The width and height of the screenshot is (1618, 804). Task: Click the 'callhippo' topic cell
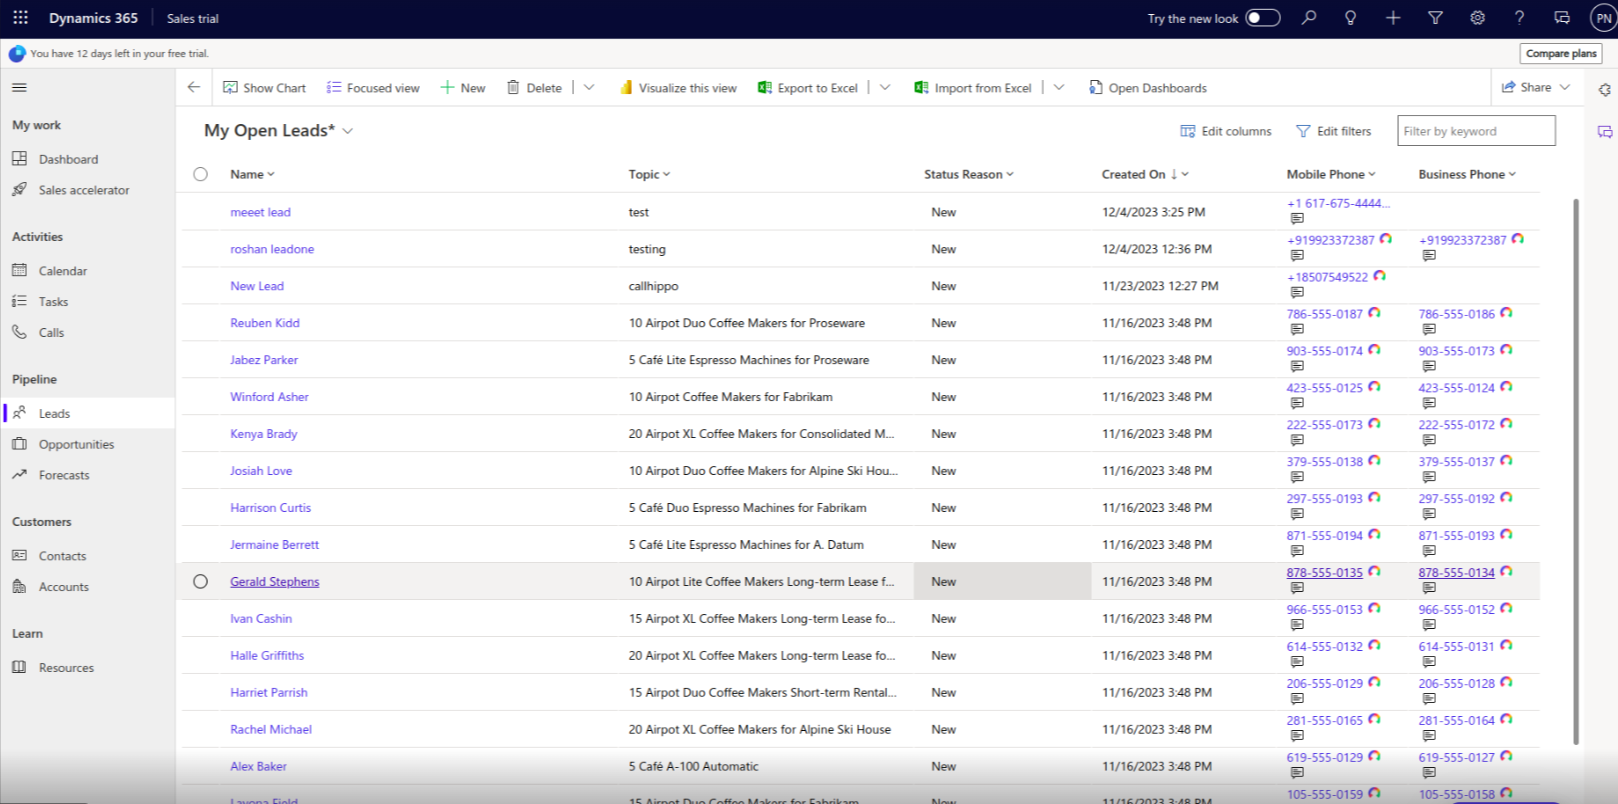tap(654, 286)
